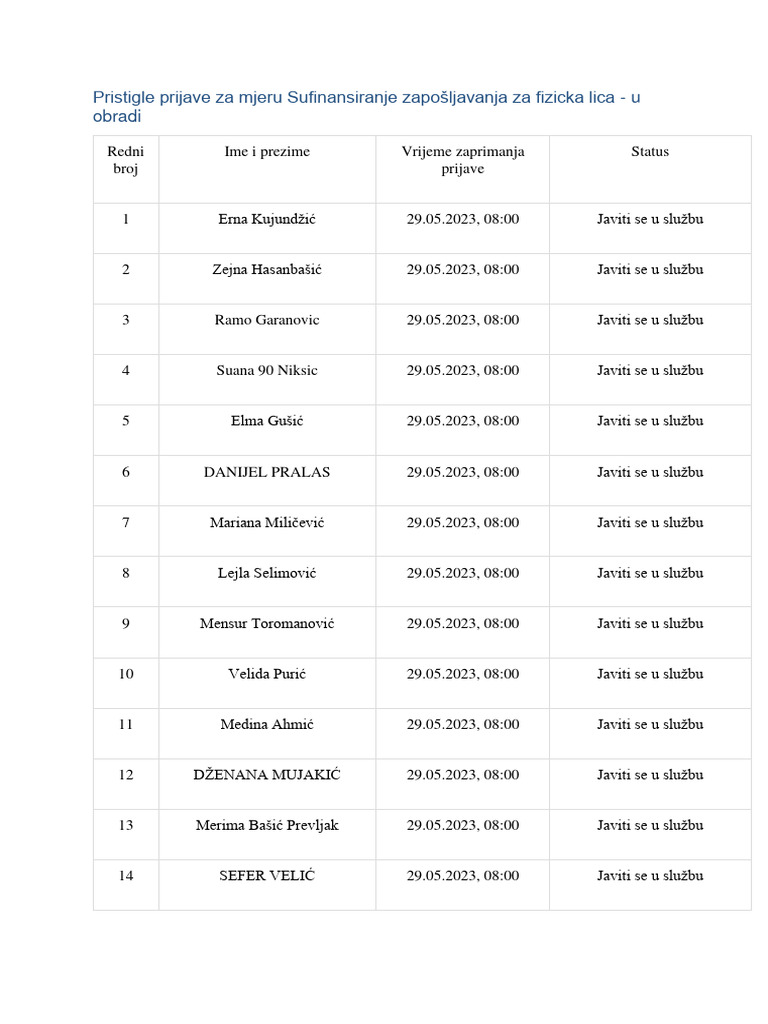Select the Elma Gušić row name
The height and width of the screenshot is (1024, 768).
pos(267,421)
